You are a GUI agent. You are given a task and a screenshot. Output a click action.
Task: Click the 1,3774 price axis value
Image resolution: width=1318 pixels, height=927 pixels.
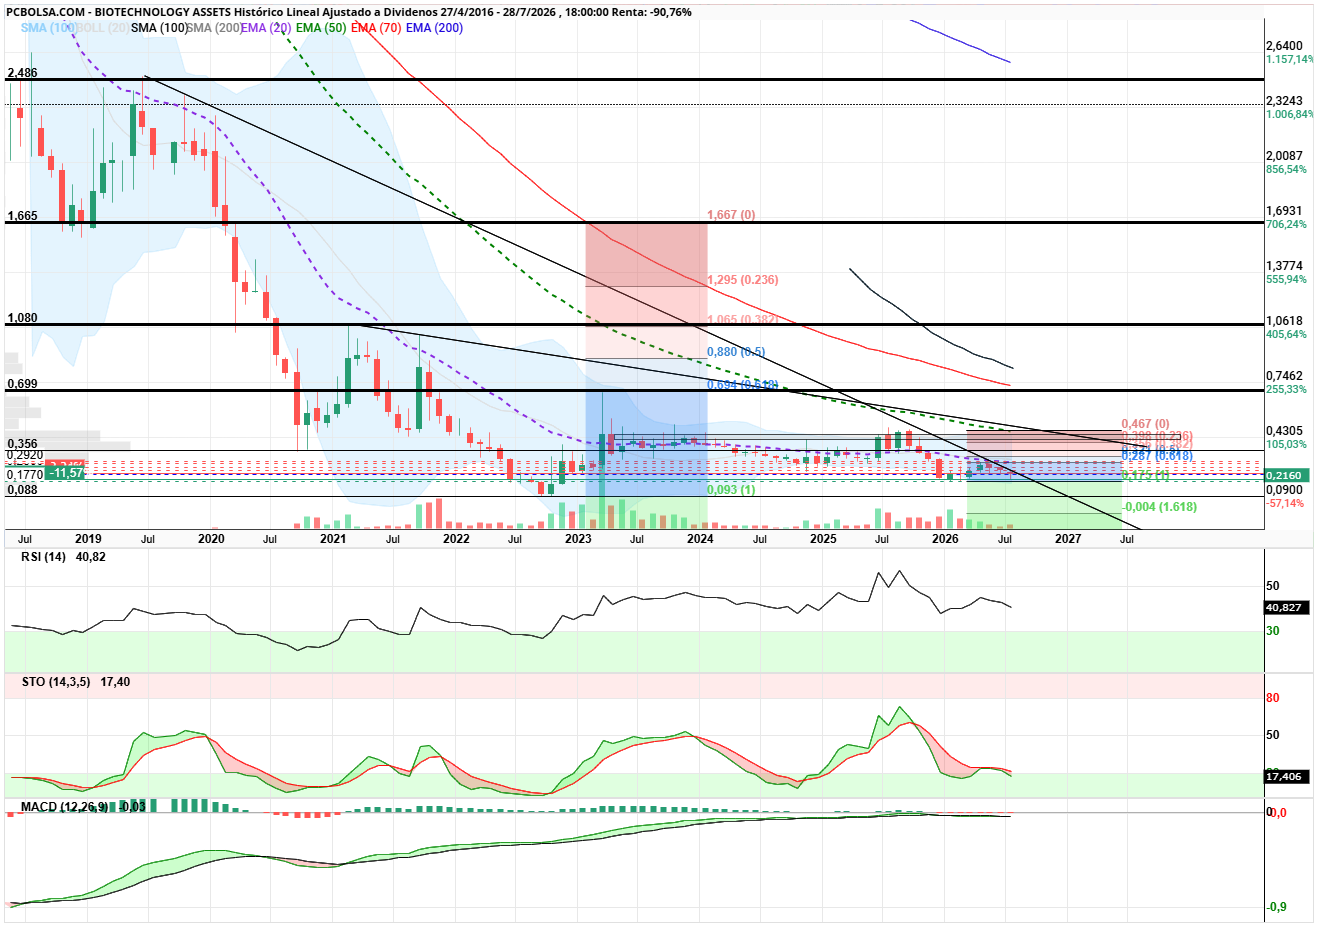click(x=1284, y=266)
